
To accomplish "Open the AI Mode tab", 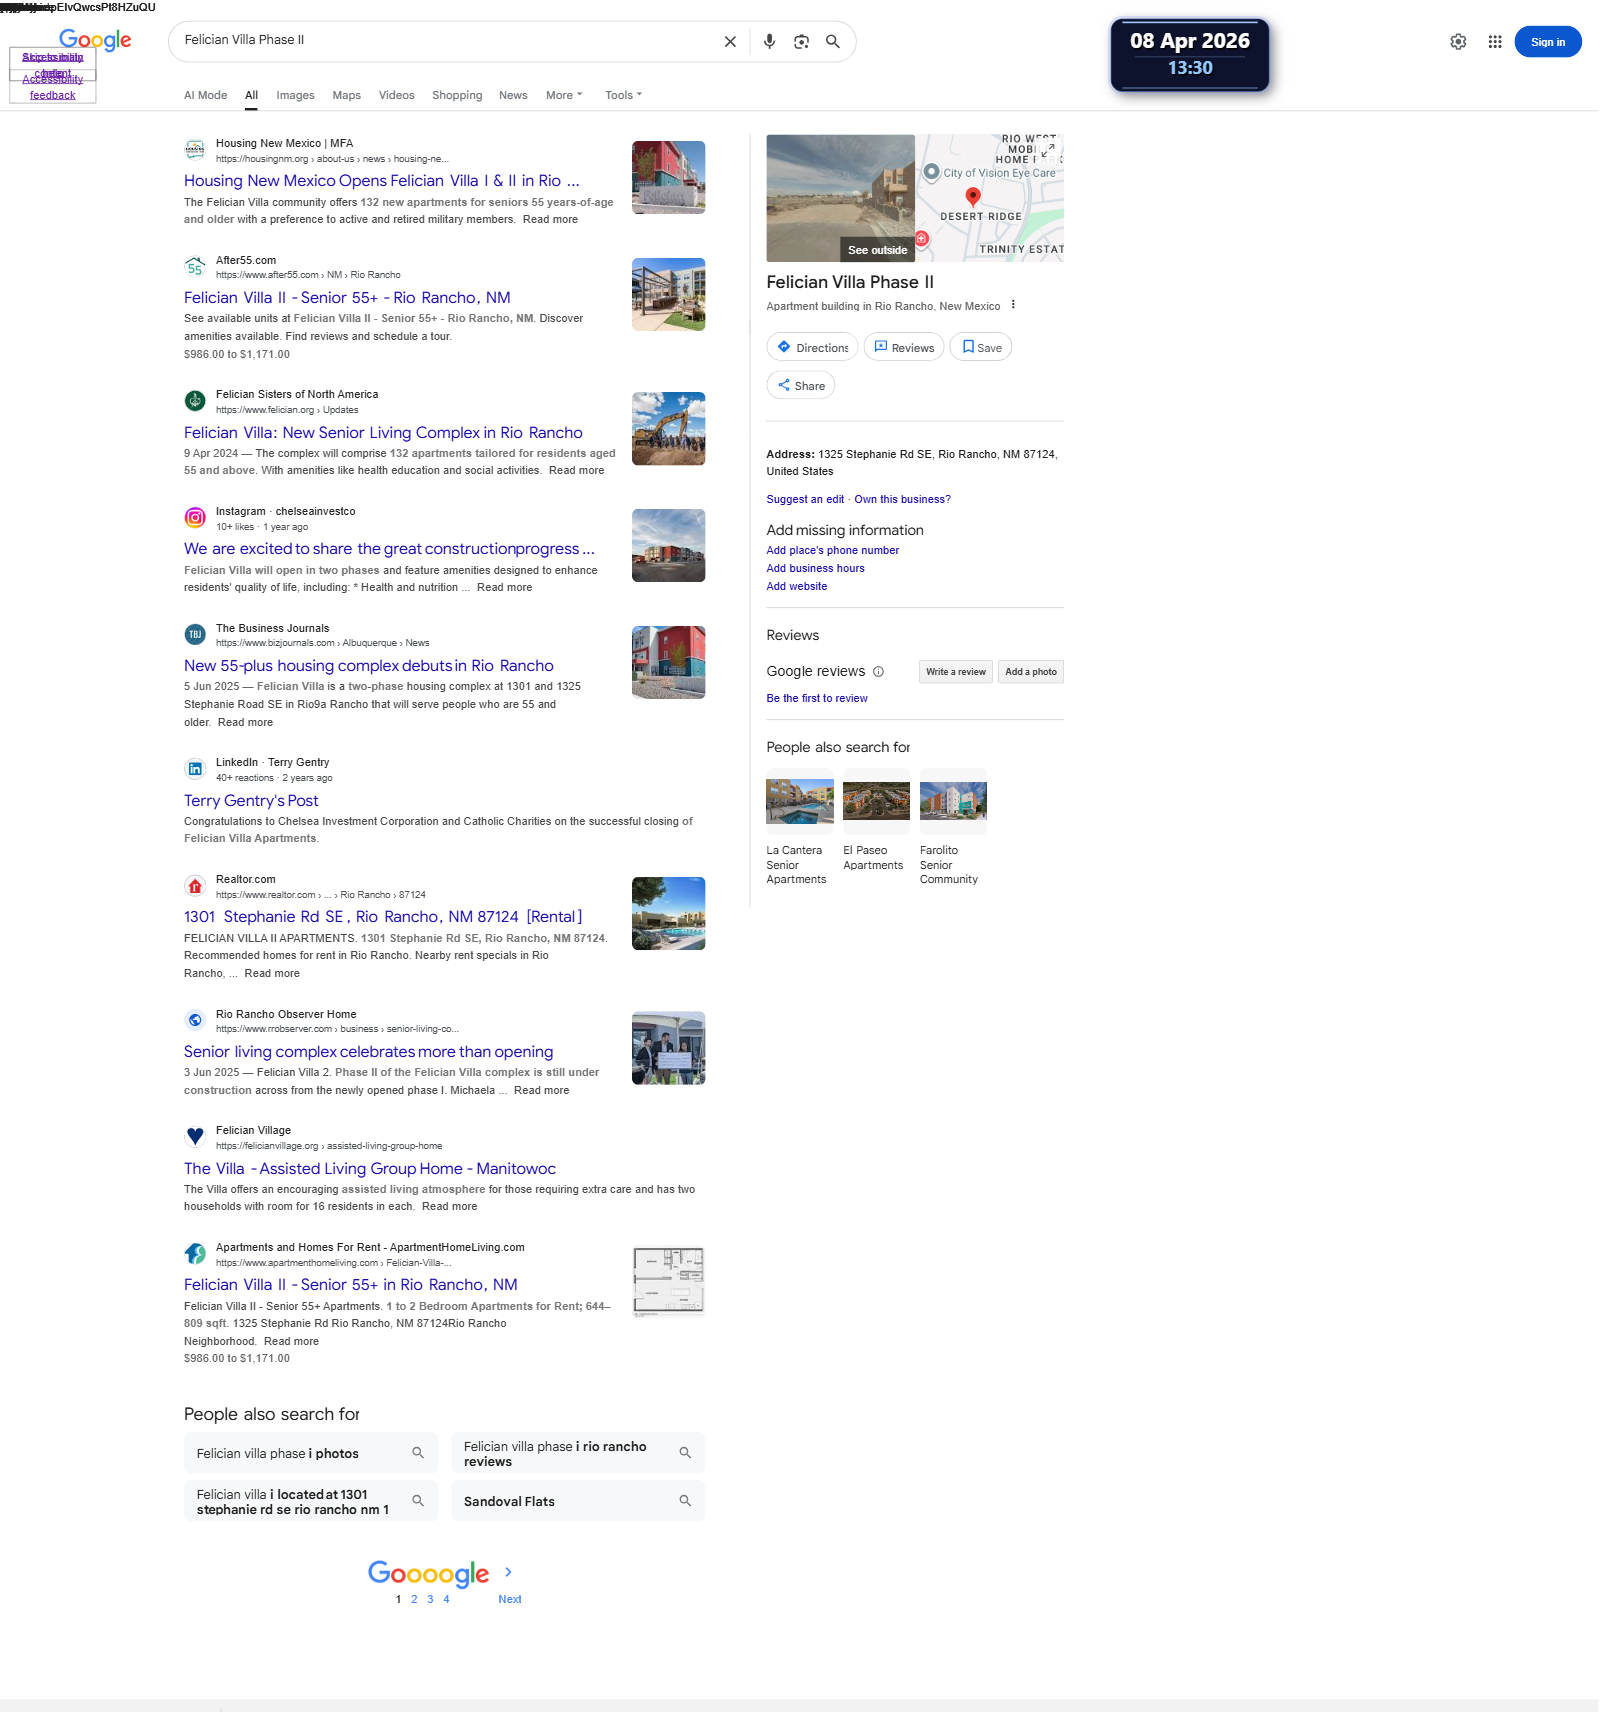I will point(205,95).
